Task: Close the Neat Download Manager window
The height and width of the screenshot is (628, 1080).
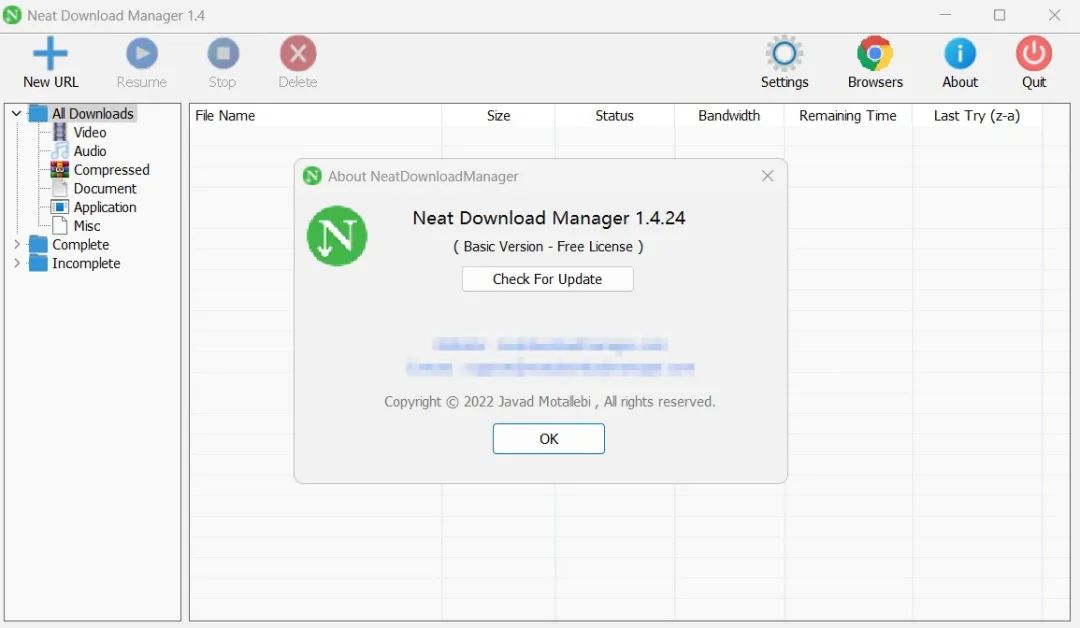Action: coord(1055,15)
